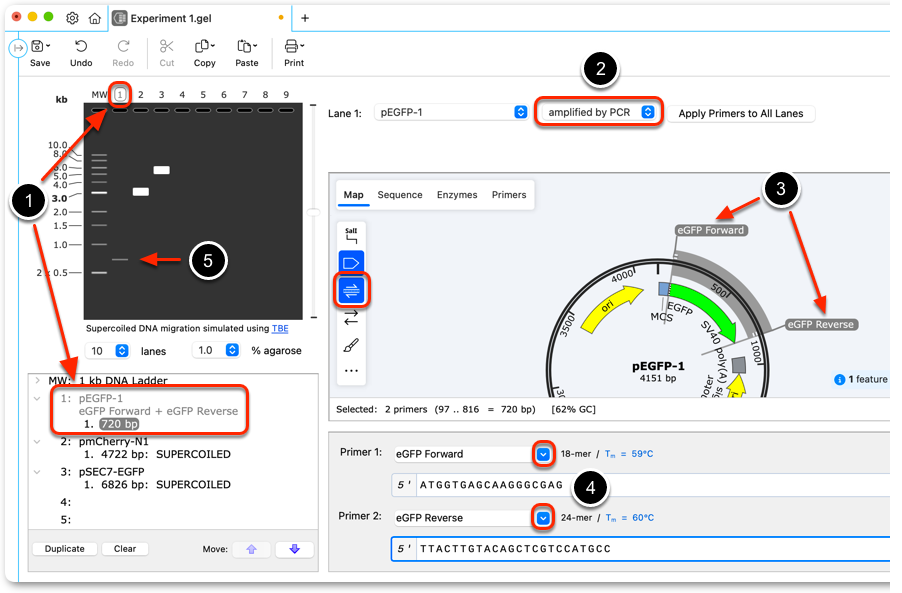Select lane 2 in the gel header
Viewport: 902px width, 593px height.
[140, 94]
